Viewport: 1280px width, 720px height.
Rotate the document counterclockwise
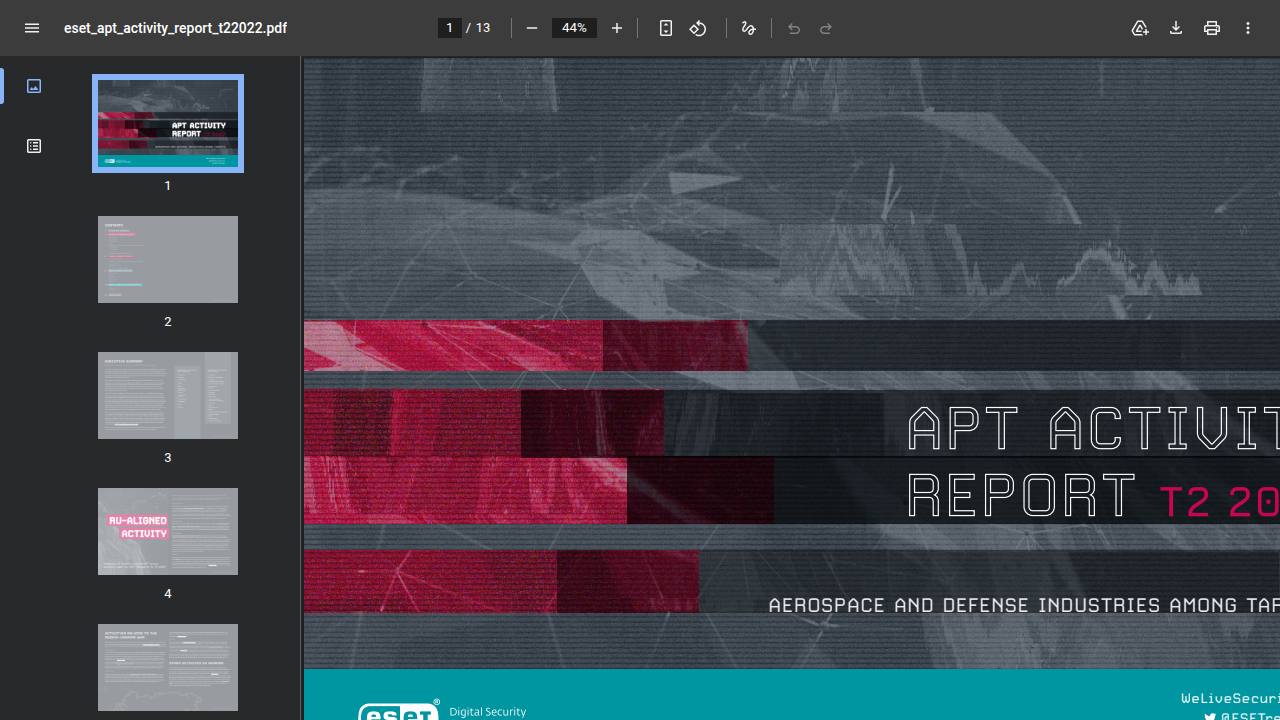pyautogui.click(x=698, y=28)
